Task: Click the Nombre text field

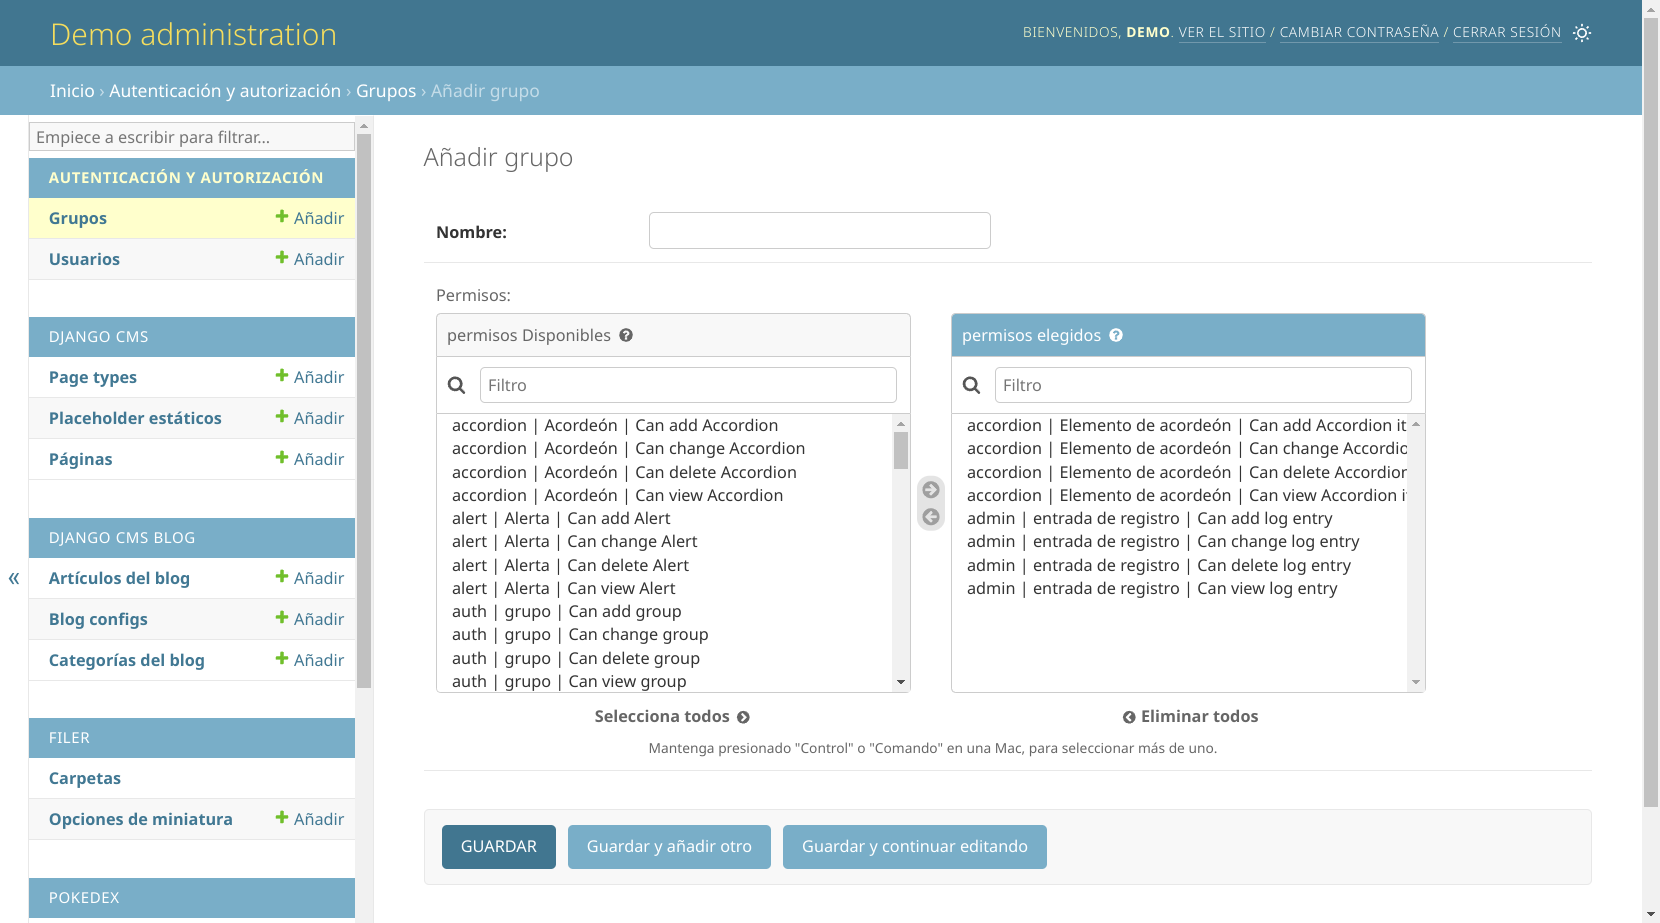Action: click(819, 231)
